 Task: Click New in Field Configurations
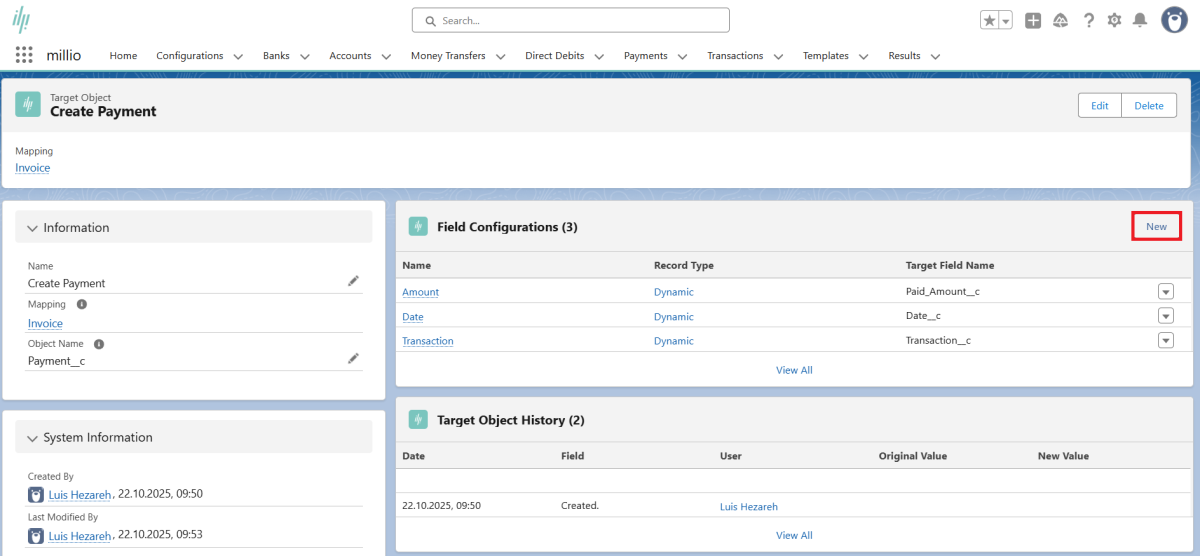[1156, 227]
